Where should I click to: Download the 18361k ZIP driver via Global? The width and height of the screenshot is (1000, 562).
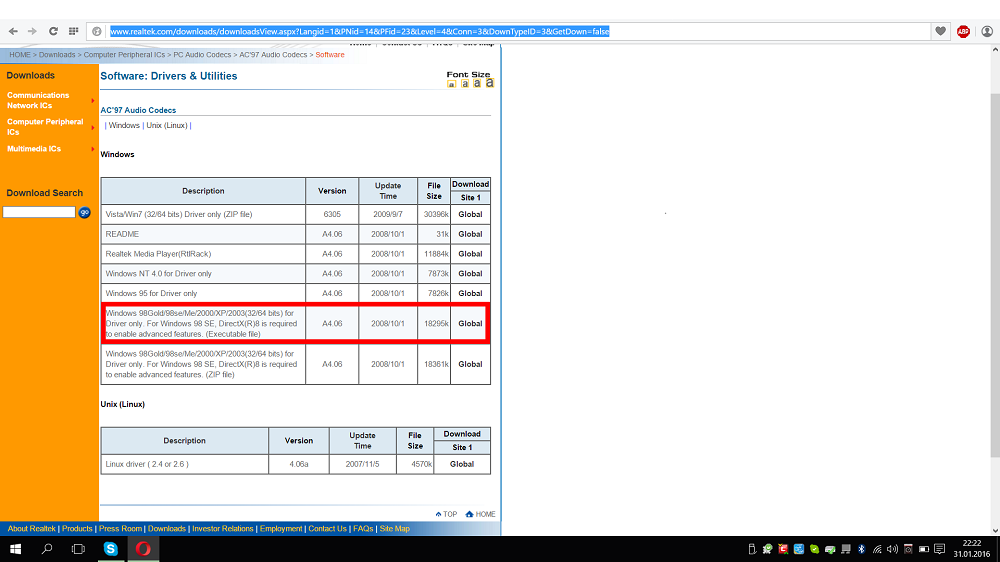click(x=470, y=364)
